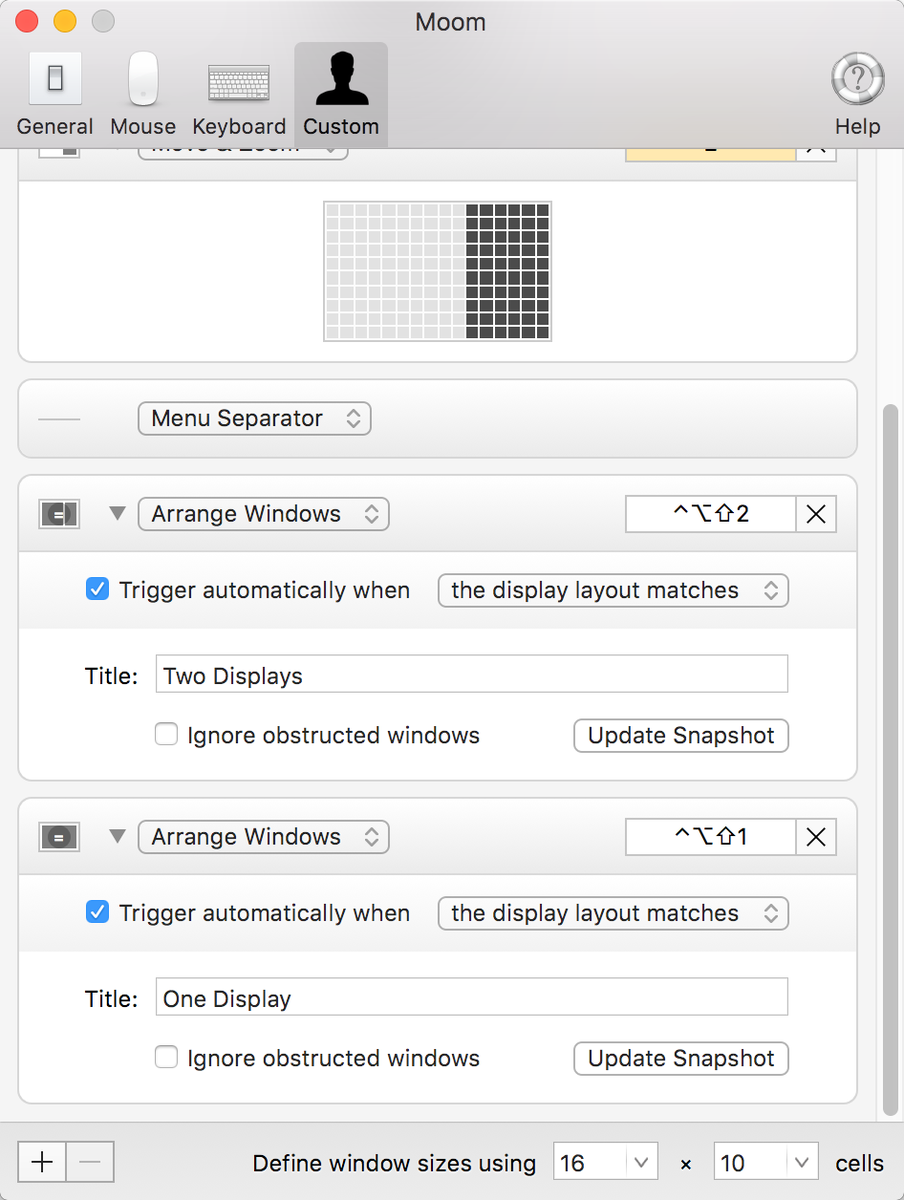Click the Move & Zoom grid preview
This screenshot has width=904, height=1200.
[437, 271]
